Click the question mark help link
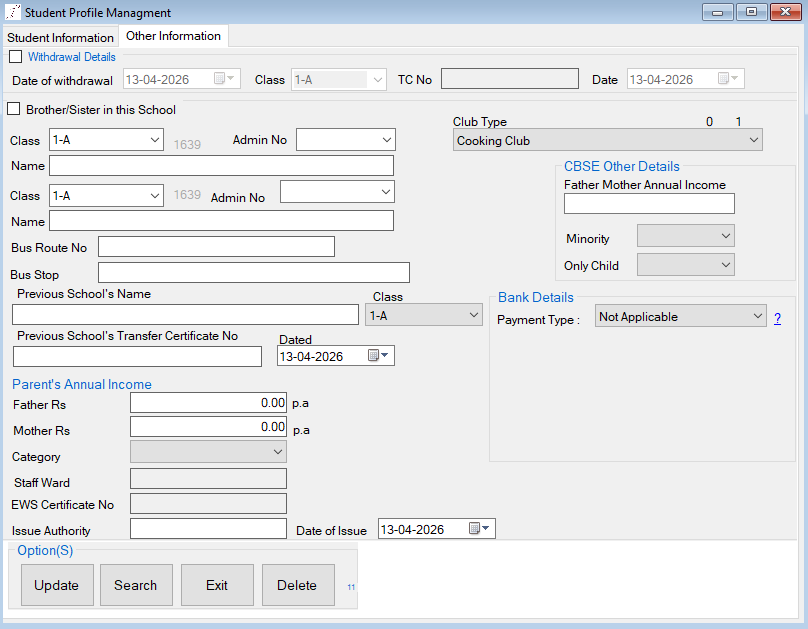808x629 pixels. click(778, 317)
